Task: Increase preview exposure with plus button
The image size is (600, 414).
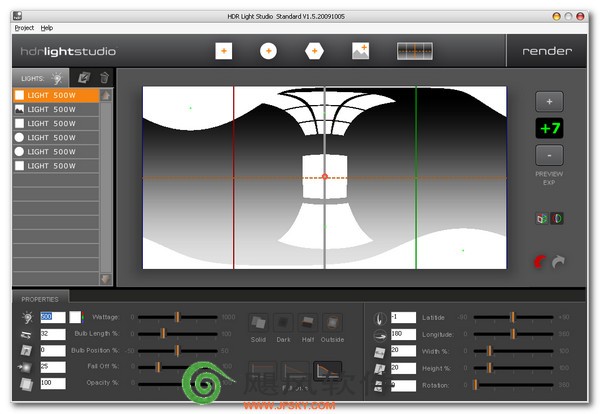Action: coord(549,102)
